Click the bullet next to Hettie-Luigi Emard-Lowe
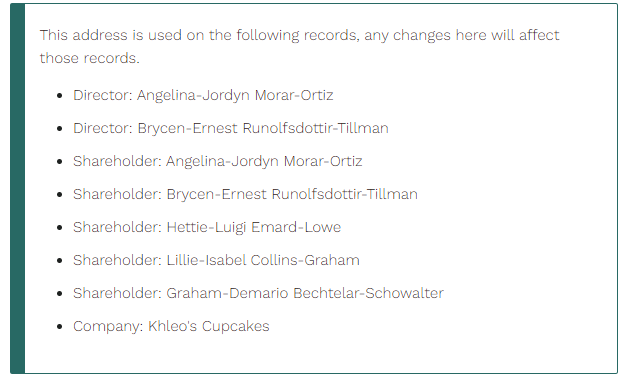 coord(60,228)
